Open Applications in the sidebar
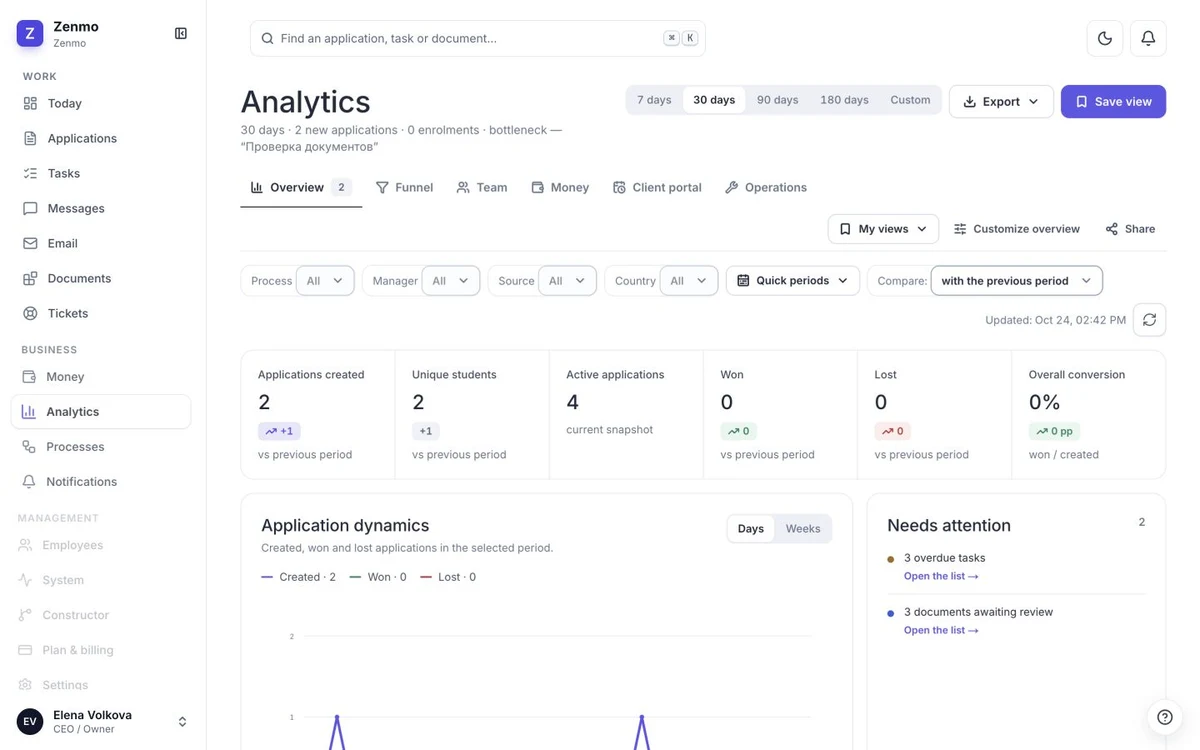This screenshot has width=1200, height=750. point(101,138)
